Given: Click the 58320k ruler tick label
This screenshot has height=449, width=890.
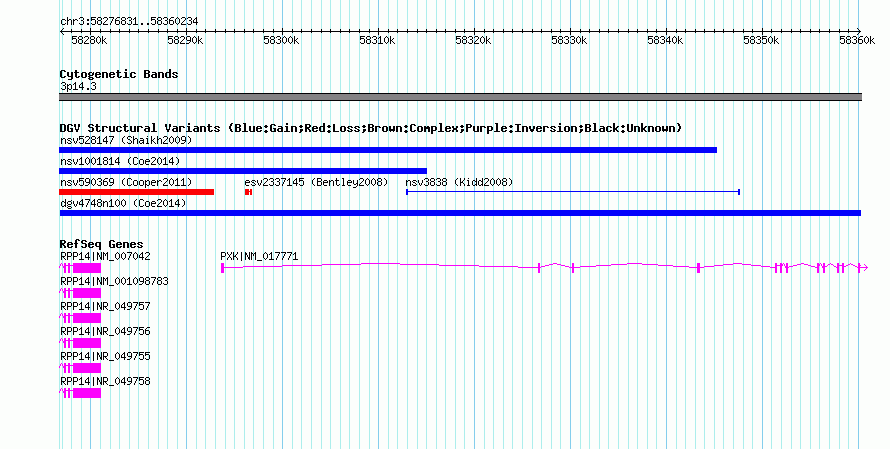Looking at the screenshot, I should (x=473, y=40).
